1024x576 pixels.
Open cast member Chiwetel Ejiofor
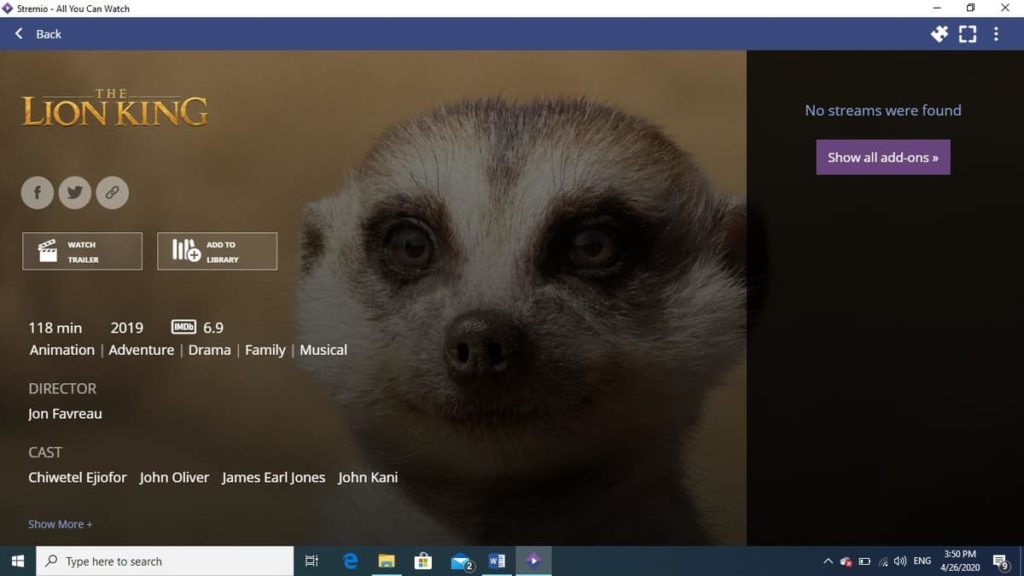click(78, 477)
